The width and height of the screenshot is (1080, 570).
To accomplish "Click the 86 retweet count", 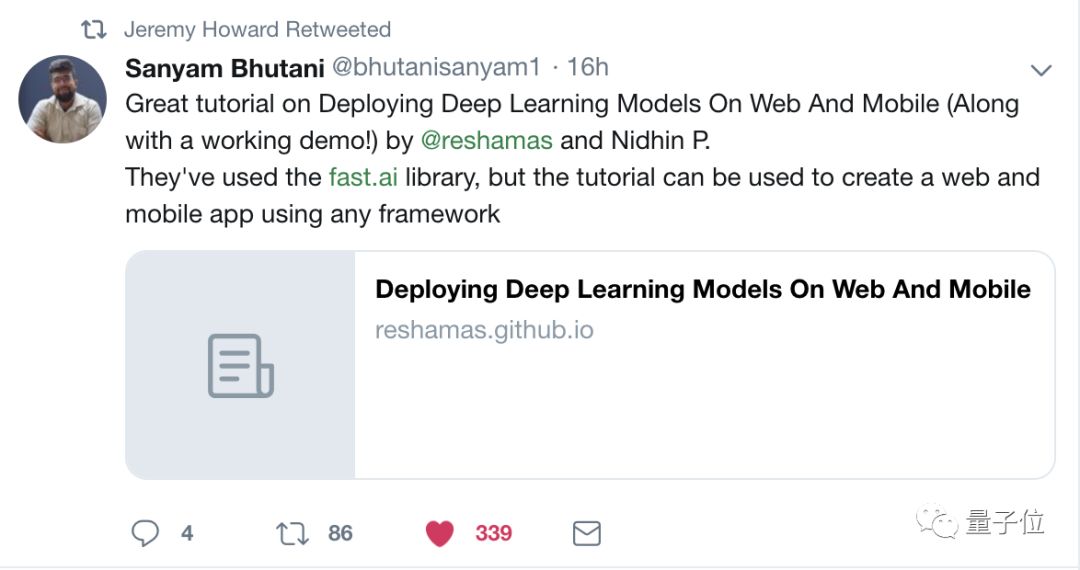I will tap(340, 533).
